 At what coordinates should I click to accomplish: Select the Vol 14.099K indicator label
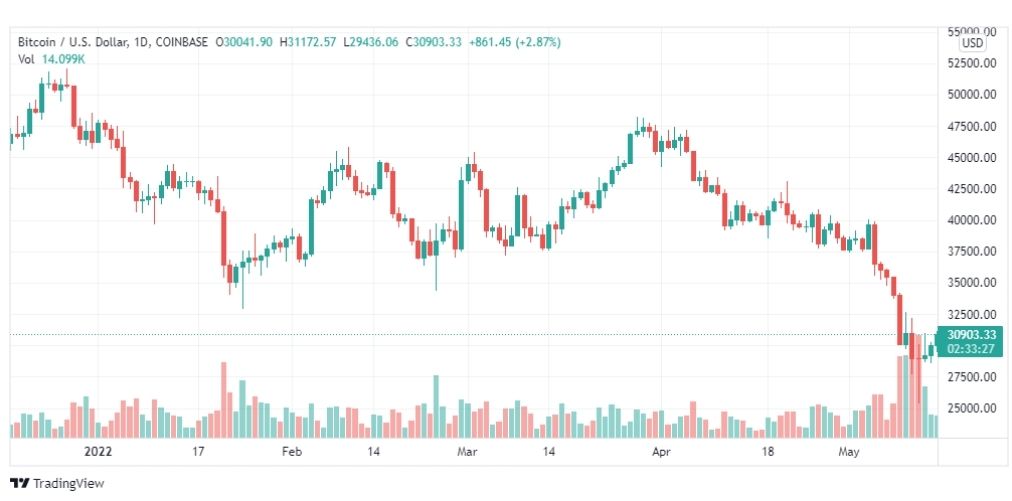[51, 59]
